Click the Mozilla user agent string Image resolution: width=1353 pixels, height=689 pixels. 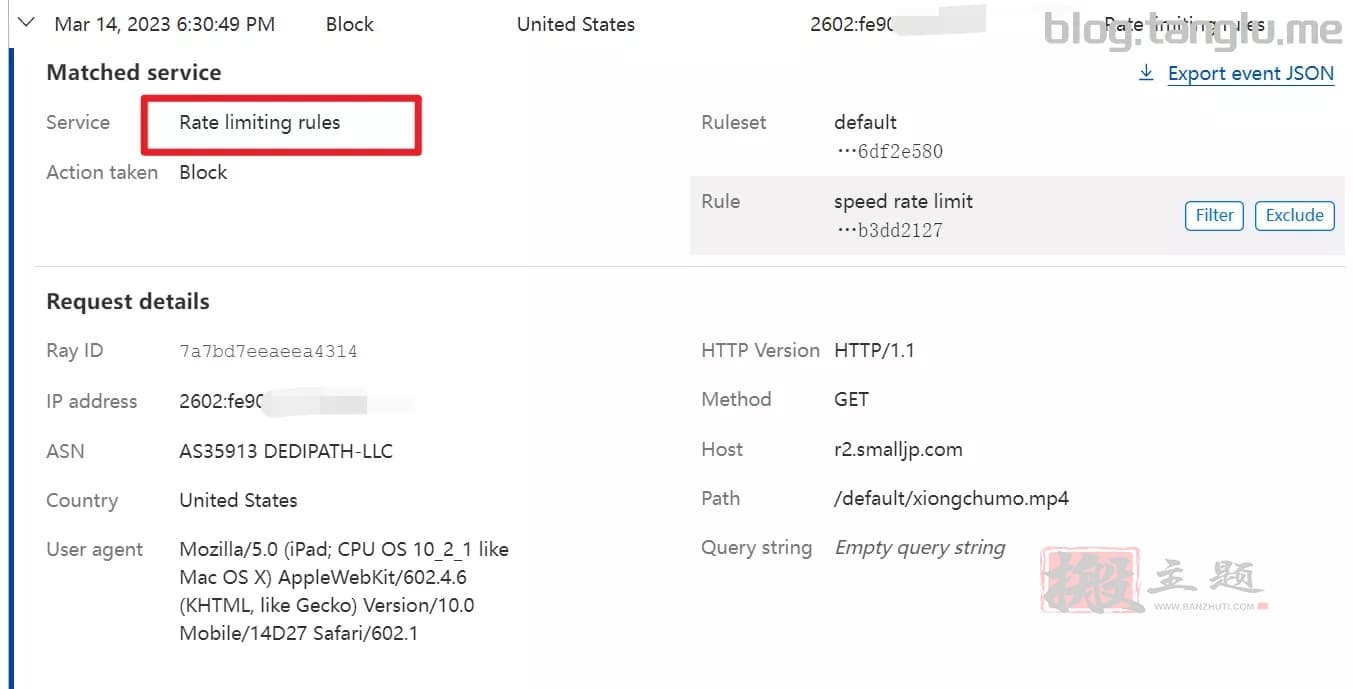tap(344, 591)
